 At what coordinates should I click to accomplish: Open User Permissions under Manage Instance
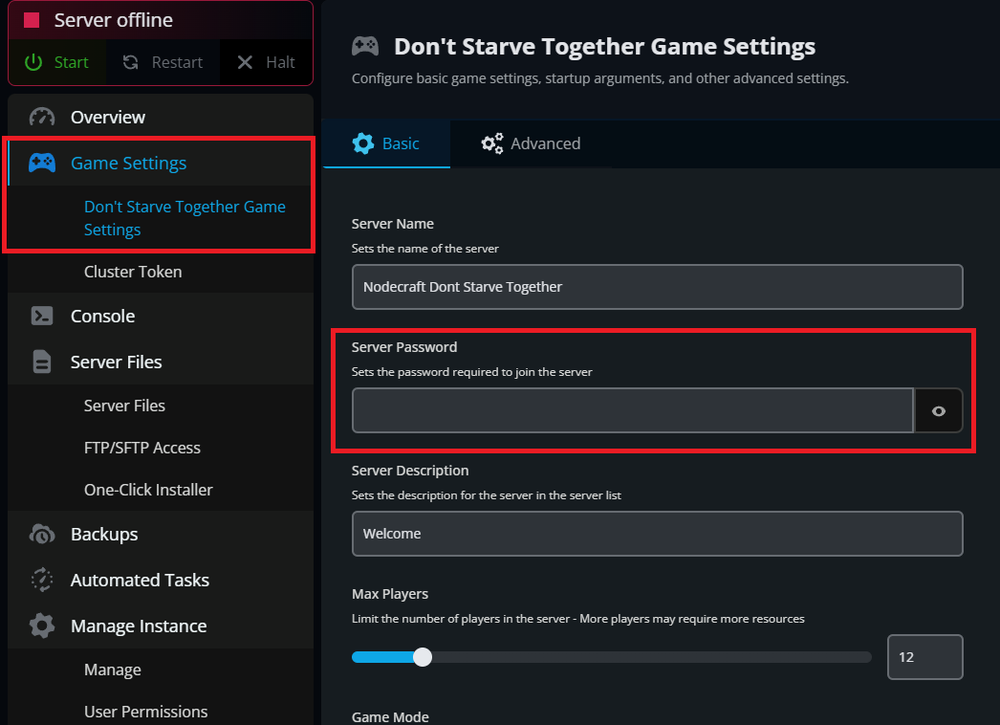(x=146, y=711)
